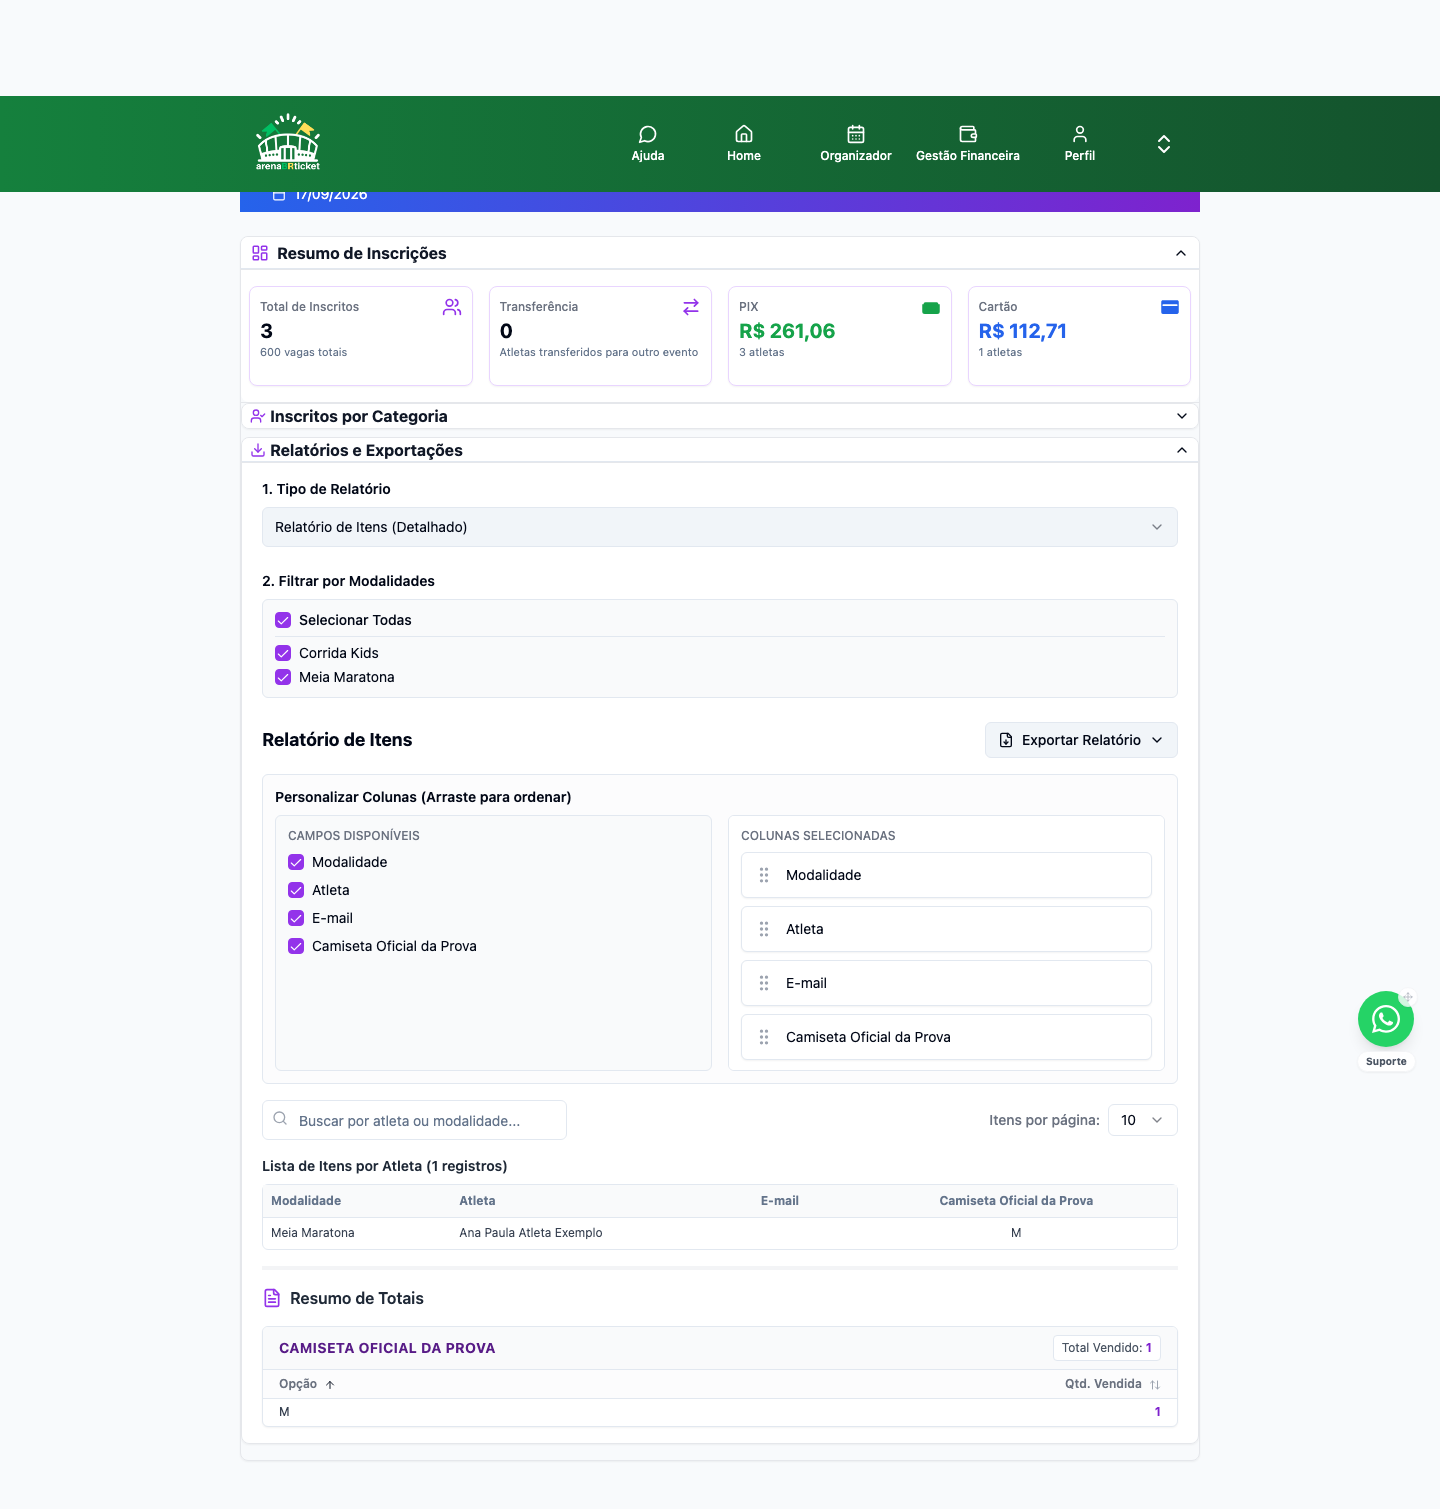Screen dimensions: 1440x1509
Task: Grab the drag handle for Camiseta Oficial column
Action: [x=764, y=1037]
